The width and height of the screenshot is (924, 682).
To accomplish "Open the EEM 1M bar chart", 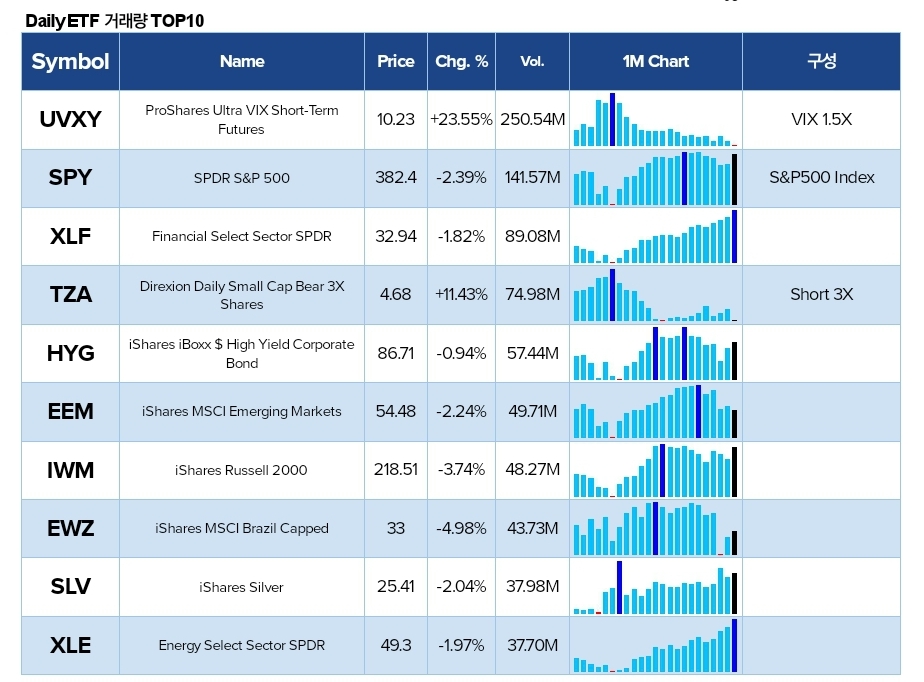I will point(655,411).
